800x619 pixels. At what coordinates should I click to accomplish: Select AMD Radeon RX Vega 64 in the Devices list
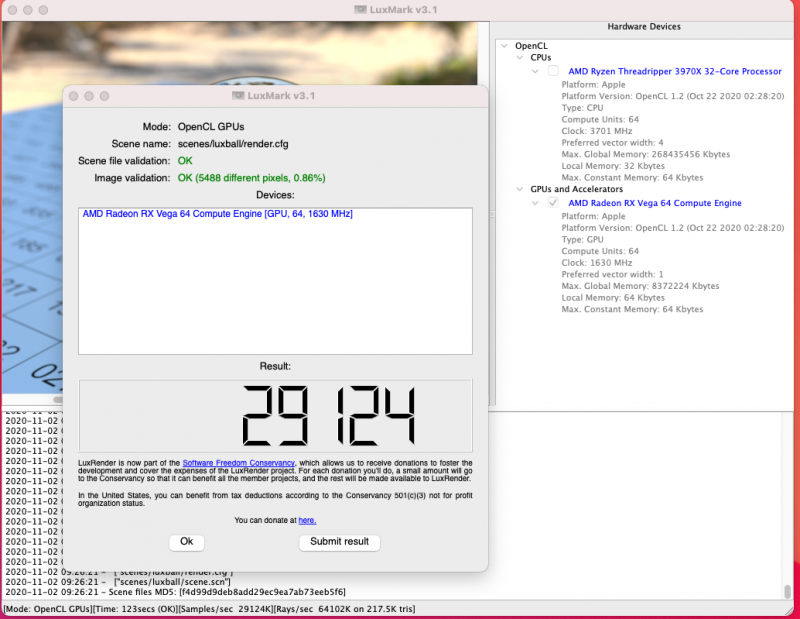click(x=216, y=213)
